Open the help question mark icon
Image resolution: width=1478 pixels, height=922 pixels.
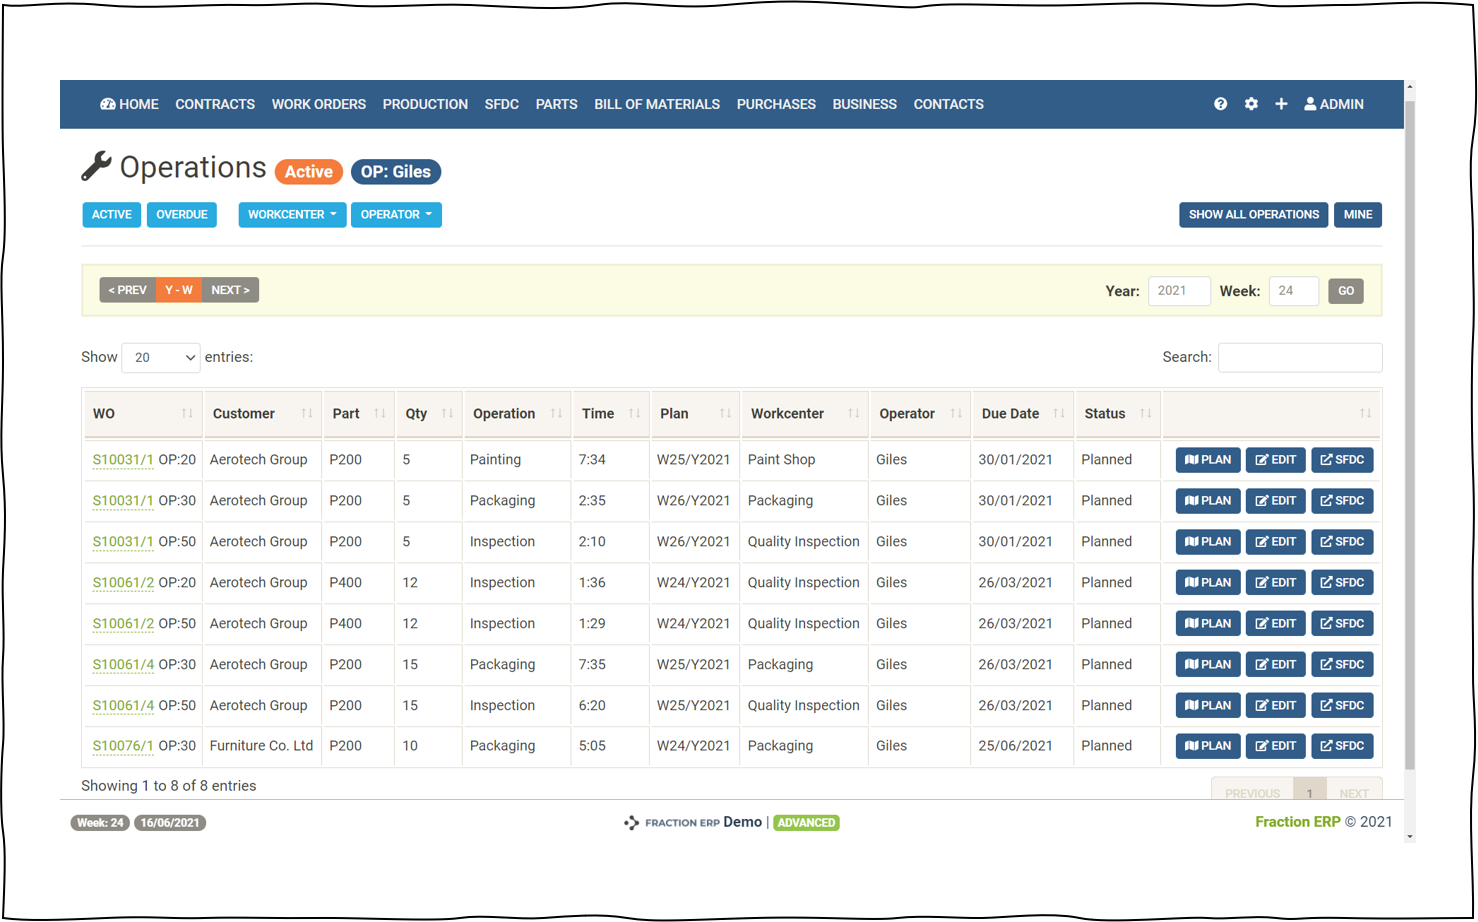pos(1220,104)
